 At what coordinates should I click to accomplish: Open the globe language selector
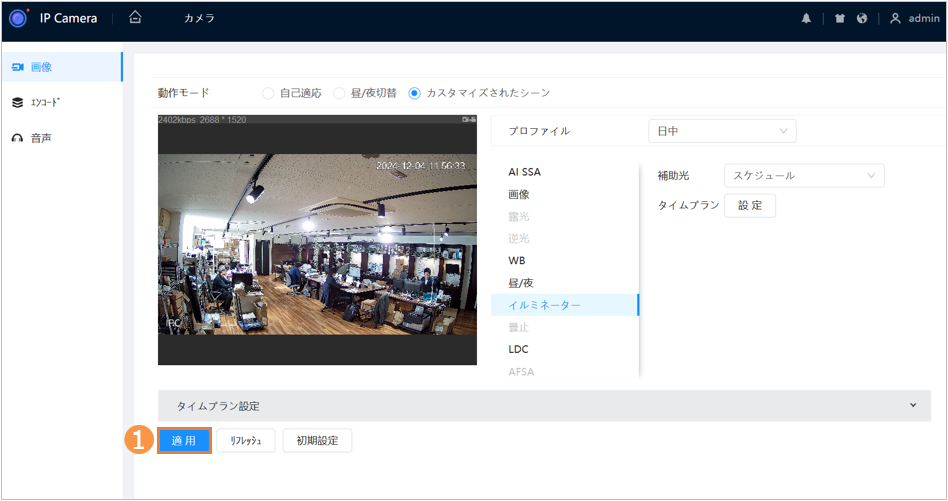[x=862, y=19]
